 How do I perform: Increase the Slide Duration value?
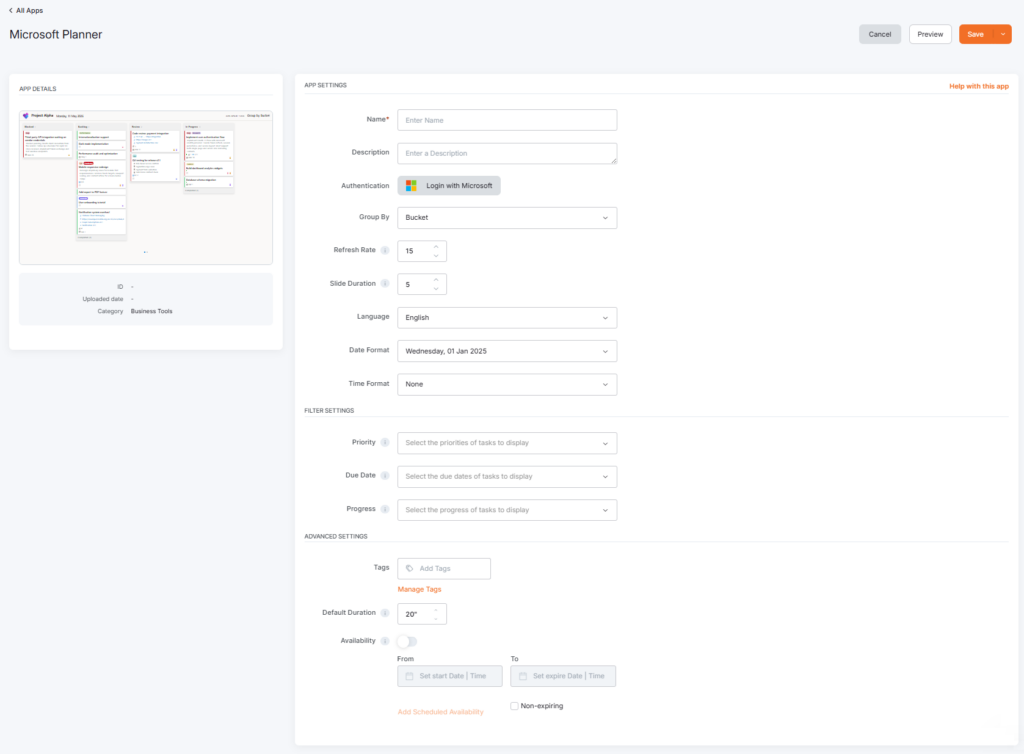coord(436,280)
